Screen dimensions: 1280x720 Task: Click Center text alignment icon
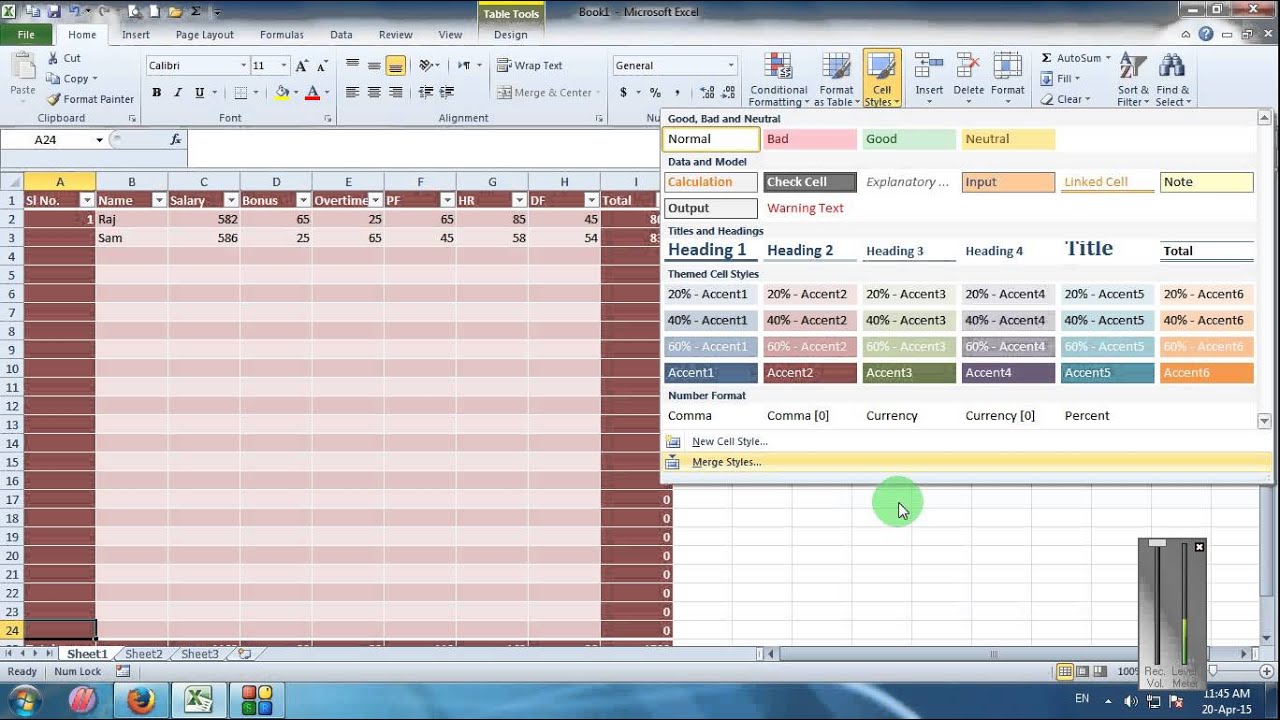click(x=374, y=93)
